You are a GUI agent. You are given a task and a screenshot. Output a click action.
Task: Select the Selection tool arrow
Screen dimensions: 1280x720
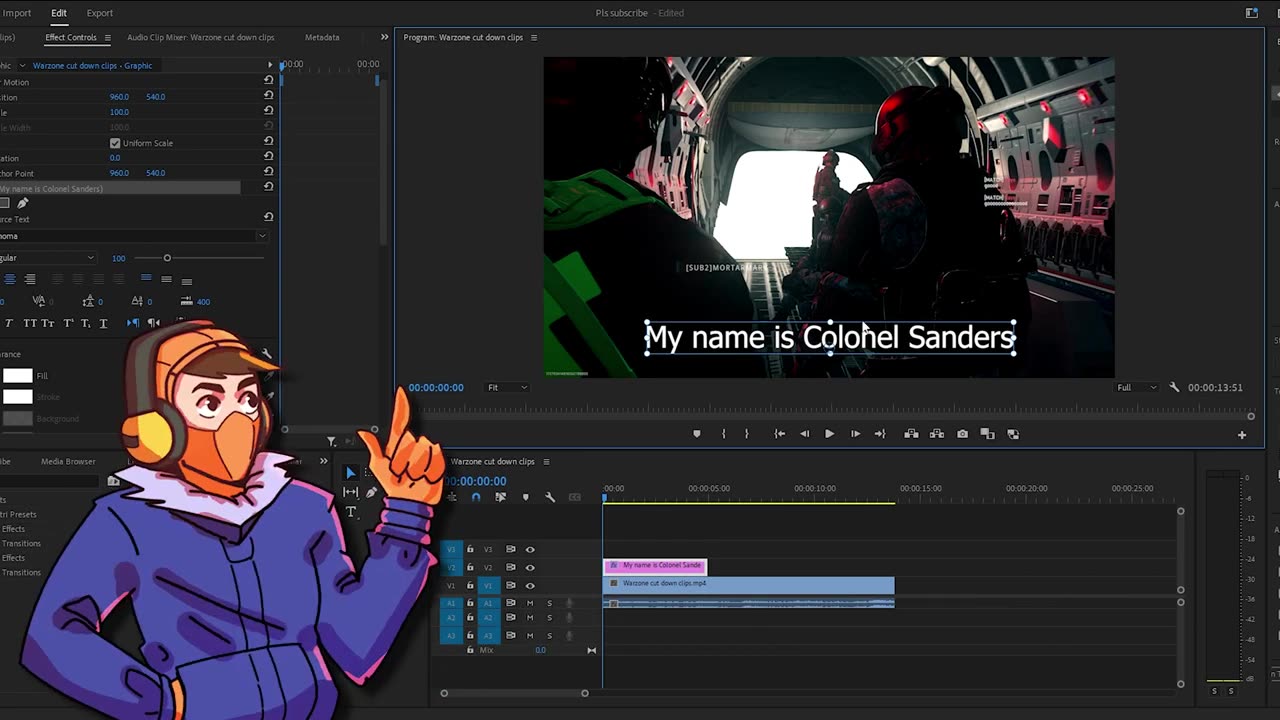pyautogui.click(x=350, y=473)
